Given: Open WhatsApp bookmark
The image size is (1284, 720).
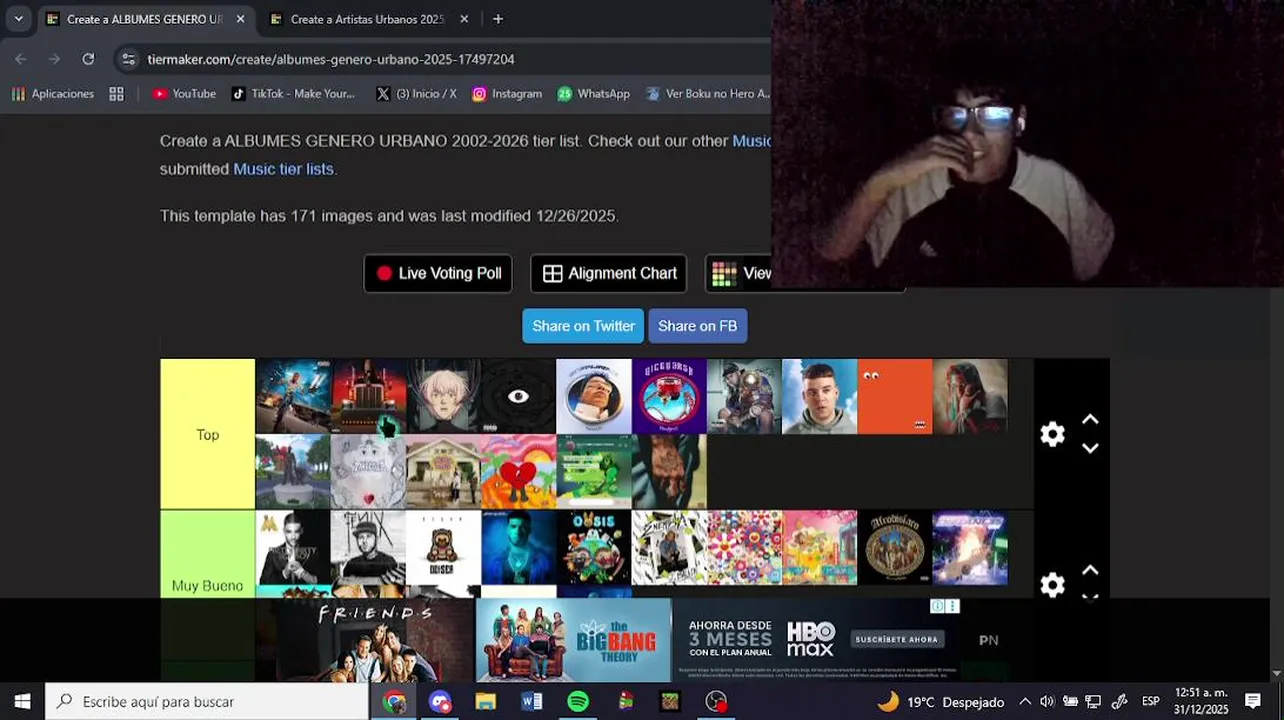Looking at the screenshot, I should [594, 93].
